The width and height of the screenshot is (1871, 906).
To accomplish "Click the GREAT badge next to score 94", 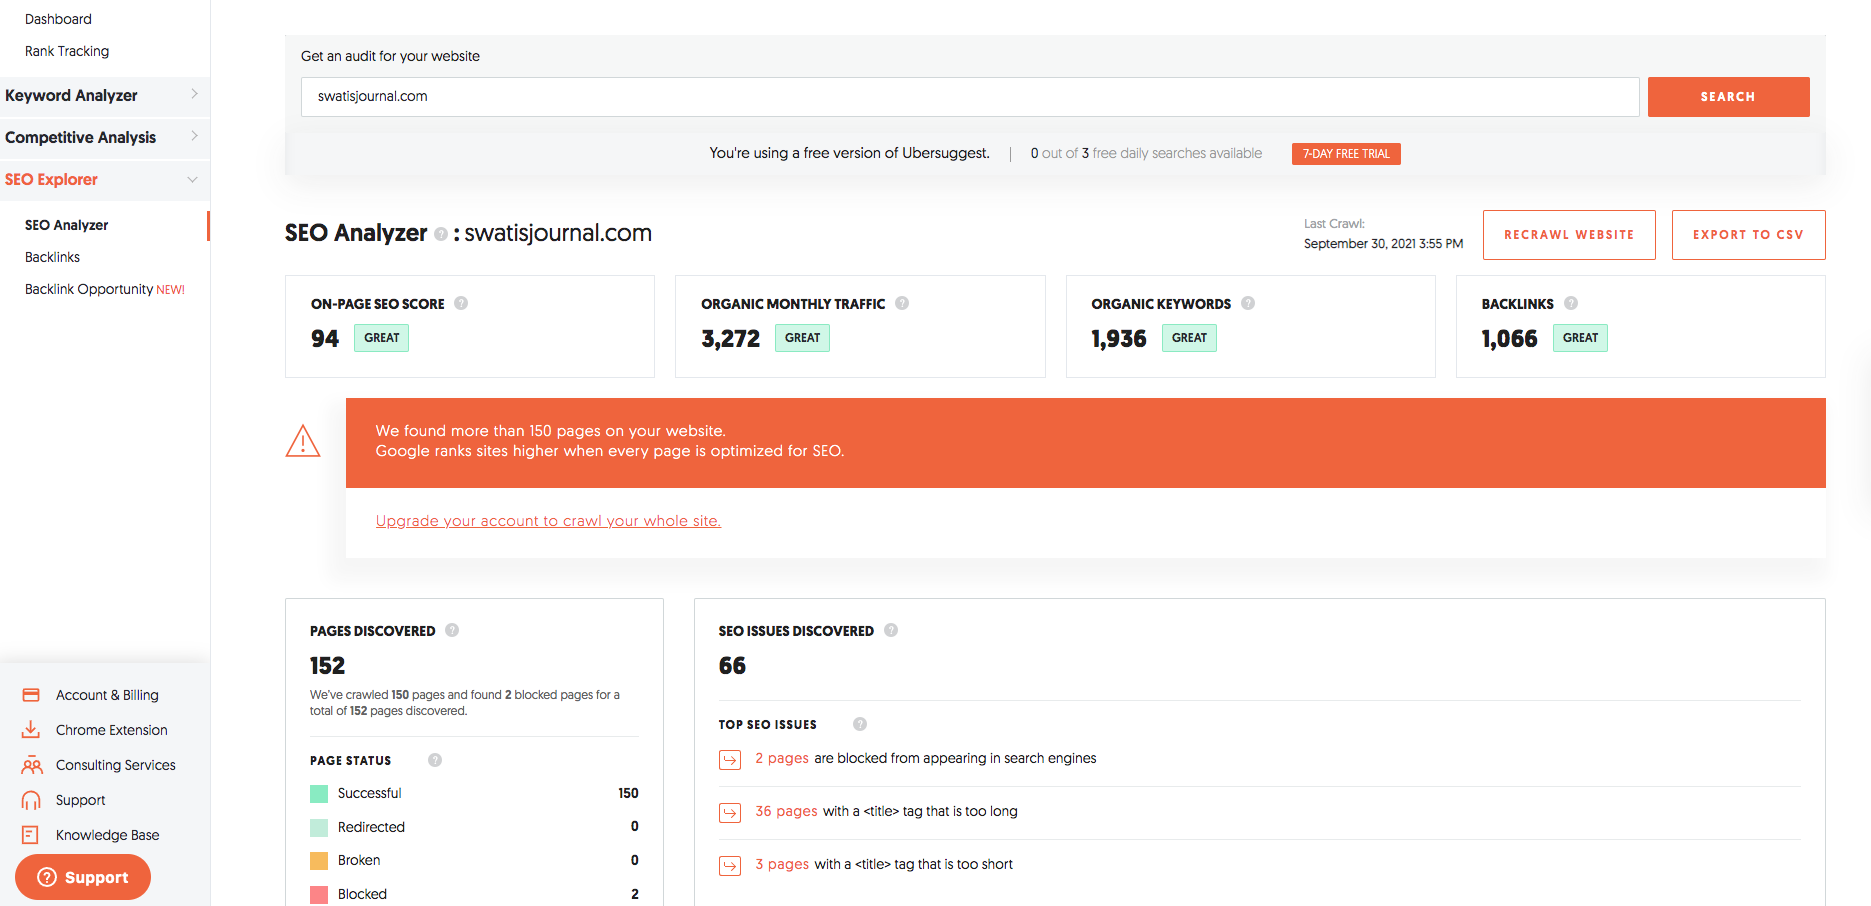I will [381, 338].
